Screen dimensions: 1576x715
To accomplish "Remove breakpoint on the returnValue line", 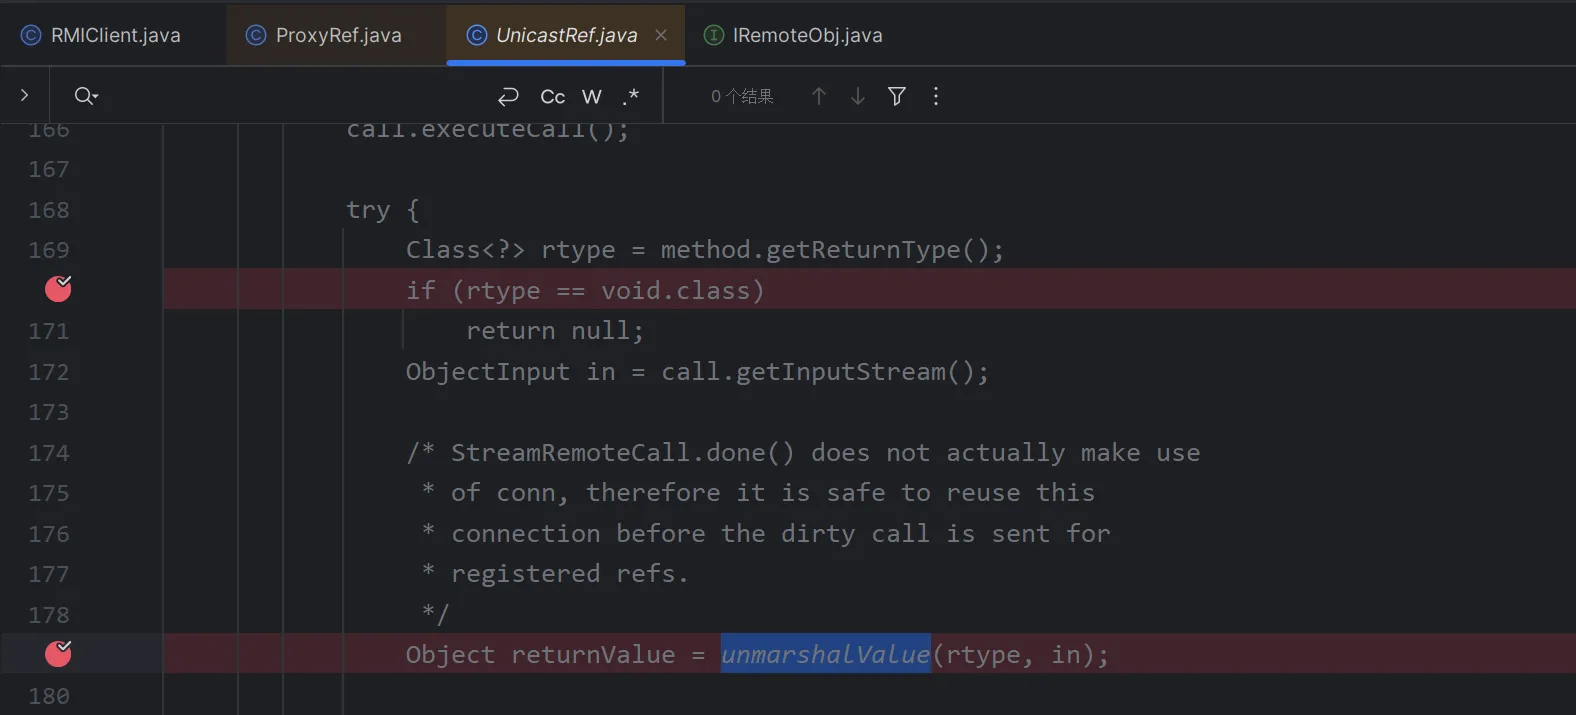I will tap(58, 654).
